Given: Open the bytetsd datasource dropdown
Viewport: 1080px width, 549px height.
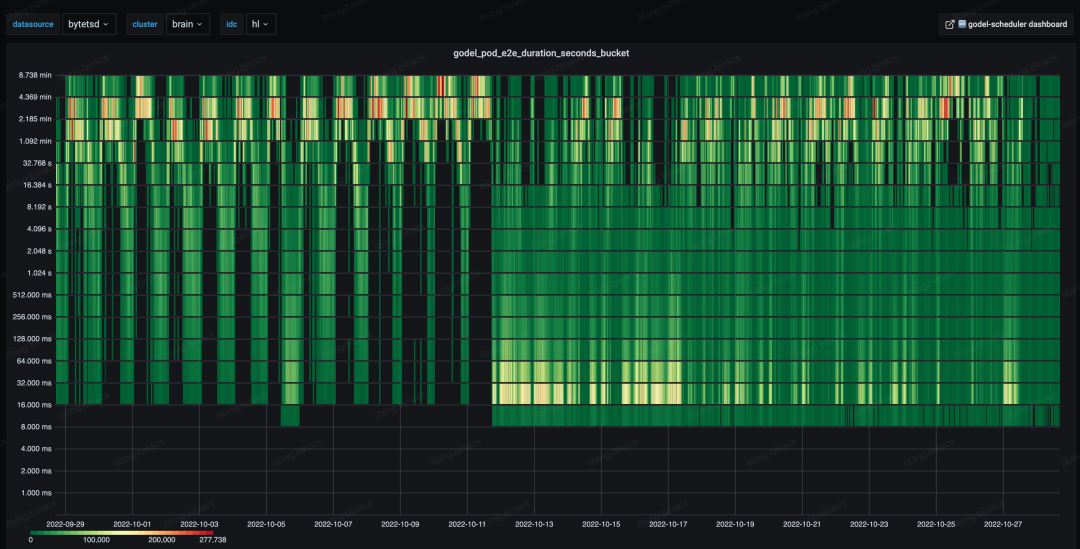Looking at the screenshot, I should 89,23.
